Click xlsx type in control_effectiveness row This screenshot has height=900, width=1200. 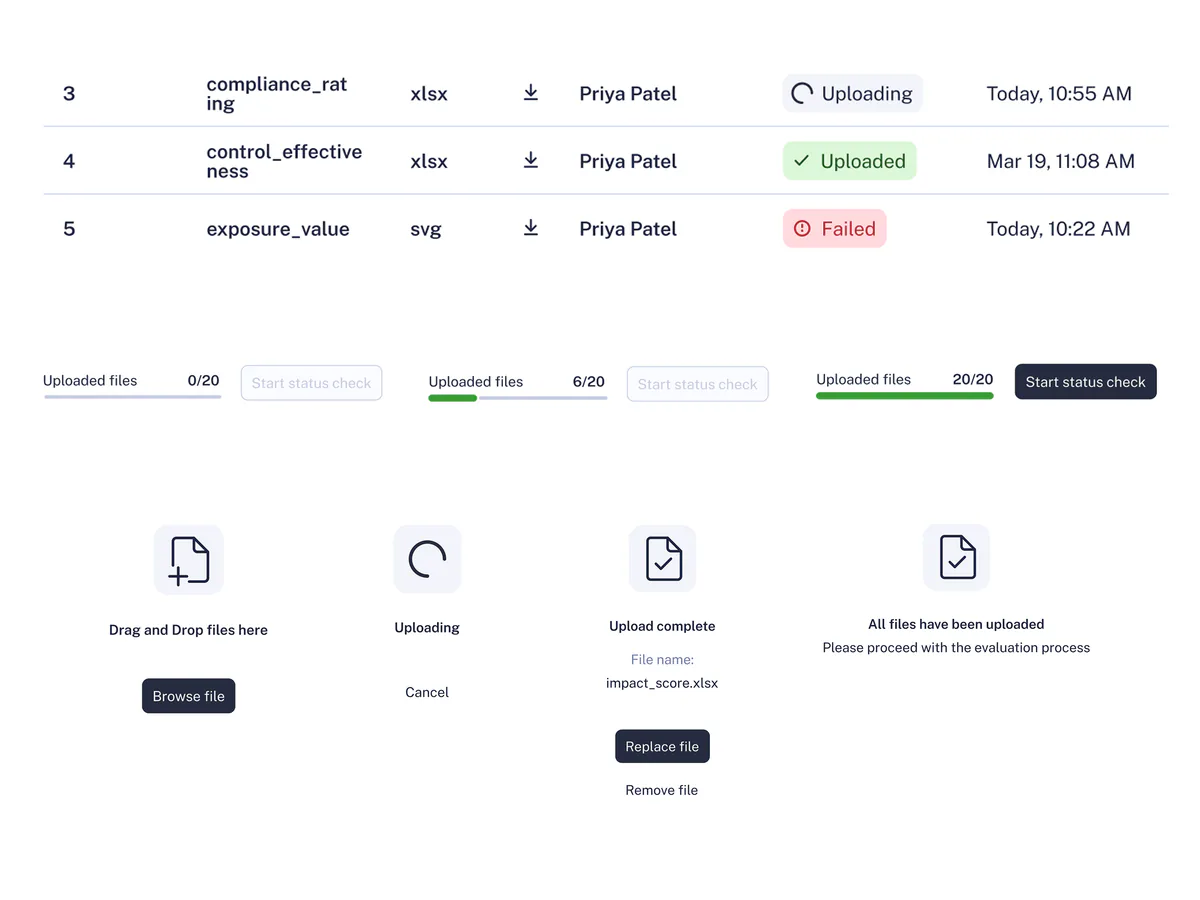coord(429,161)
